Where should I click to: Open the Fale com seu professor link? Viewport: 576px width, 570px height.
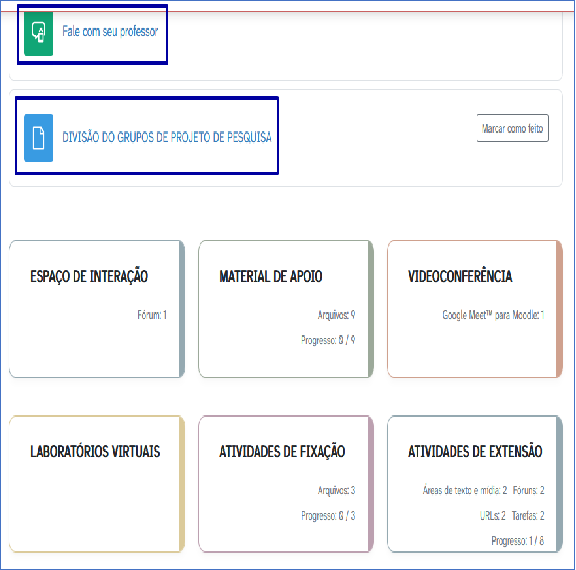coord(110,32)
